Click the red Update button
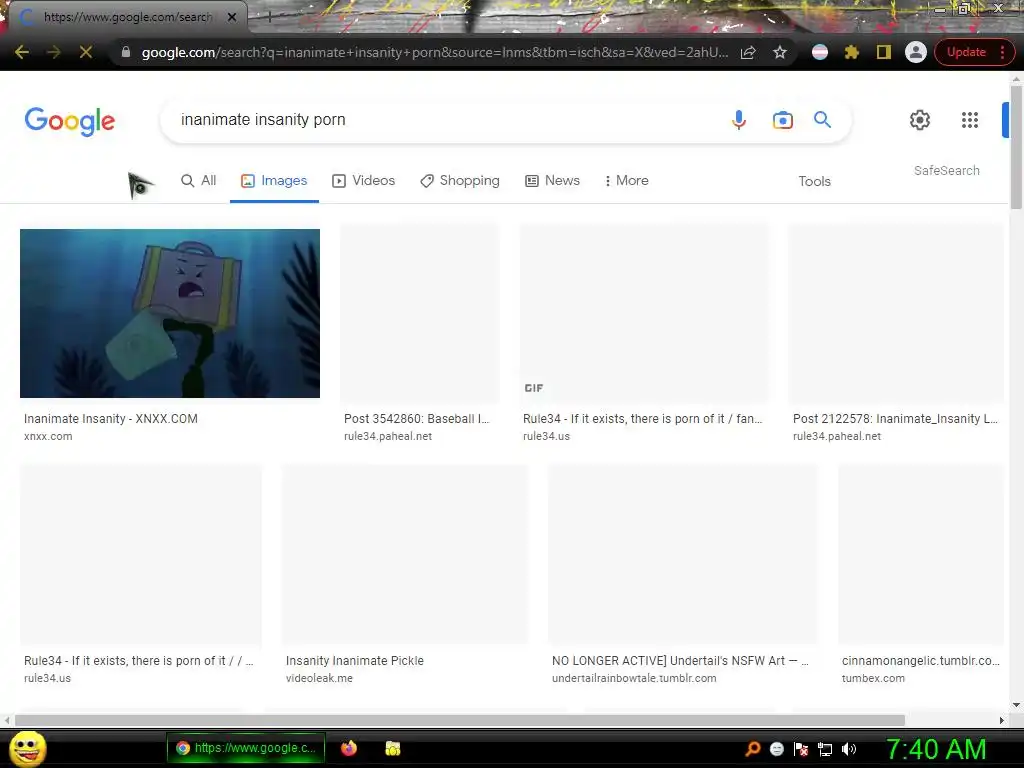The width and height of the screenshot is (1024, 768). click(966, 52)
